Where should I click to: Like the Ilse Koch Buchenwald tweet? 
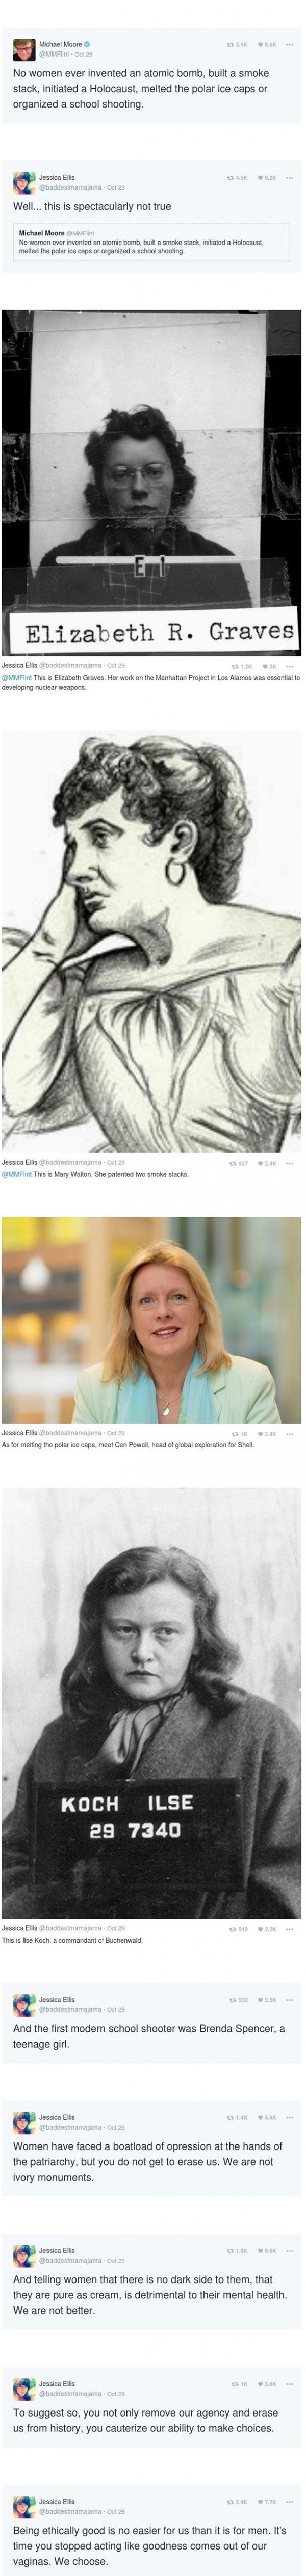[x=260, y=1929]
